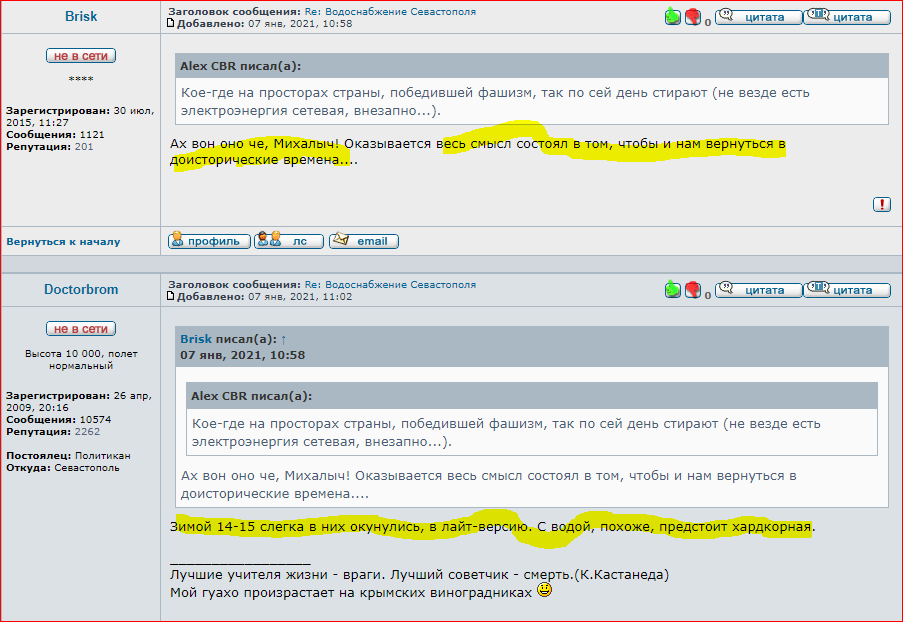The height and width of the screenshot is (622, 903).
Task: Multi-quote Brisk's post with second цитата button
Action: pos(847,17)
